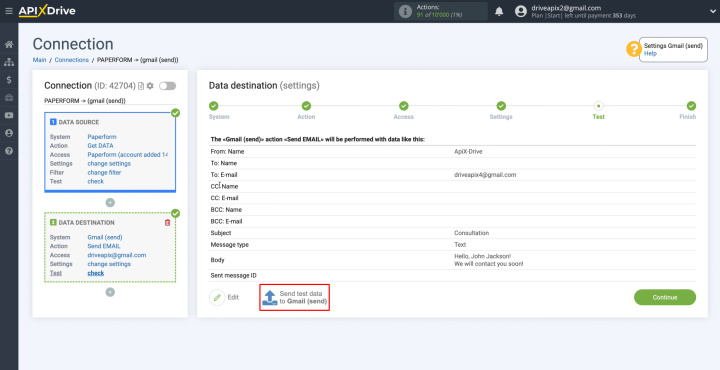The image size is (720, 370).
Task: Open the Get DATA action link
Action: 101,146
